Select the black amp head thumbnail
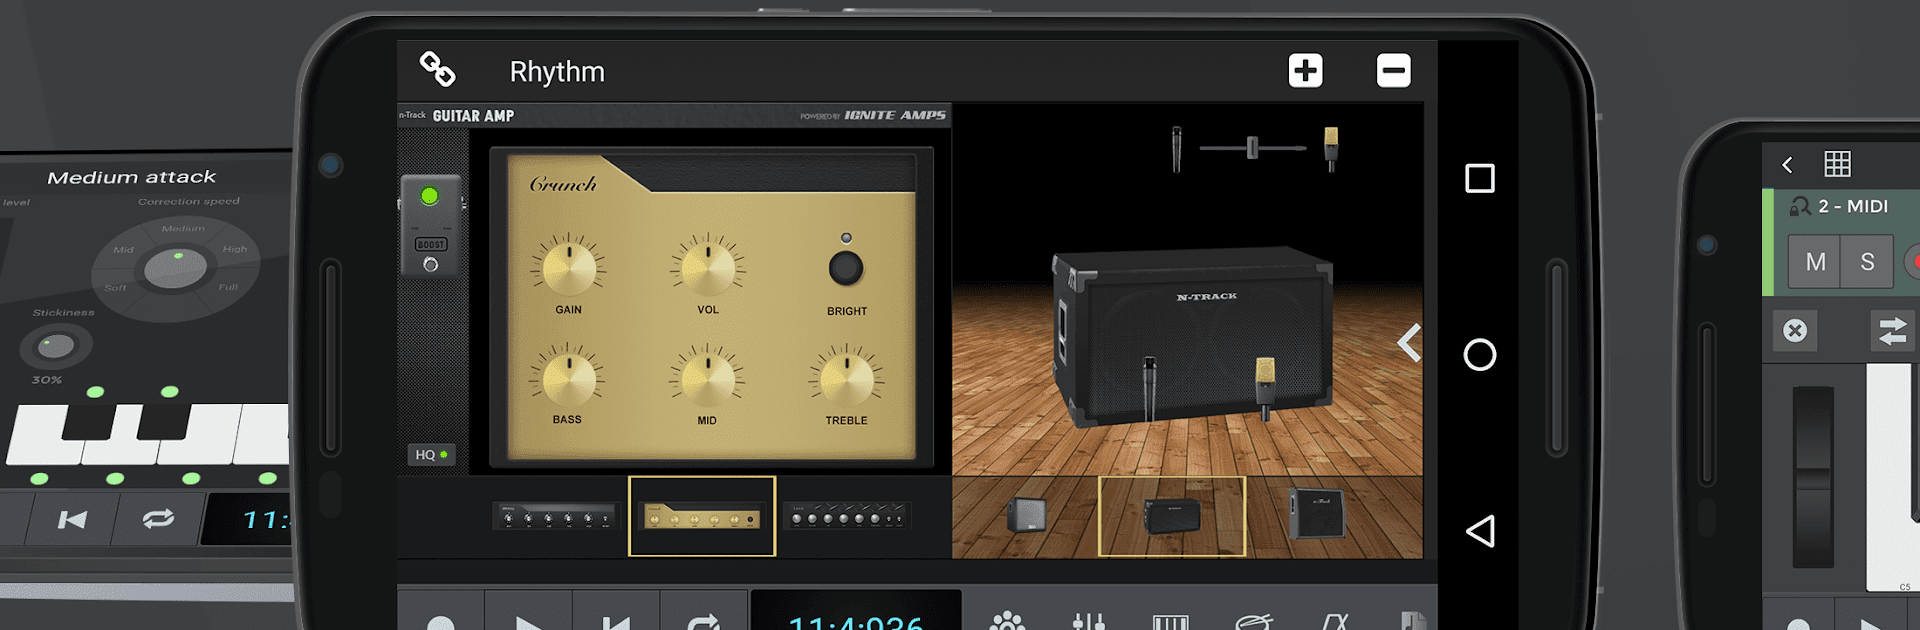The height and width of the screenshot is (630, 1920). coord(555,517)
